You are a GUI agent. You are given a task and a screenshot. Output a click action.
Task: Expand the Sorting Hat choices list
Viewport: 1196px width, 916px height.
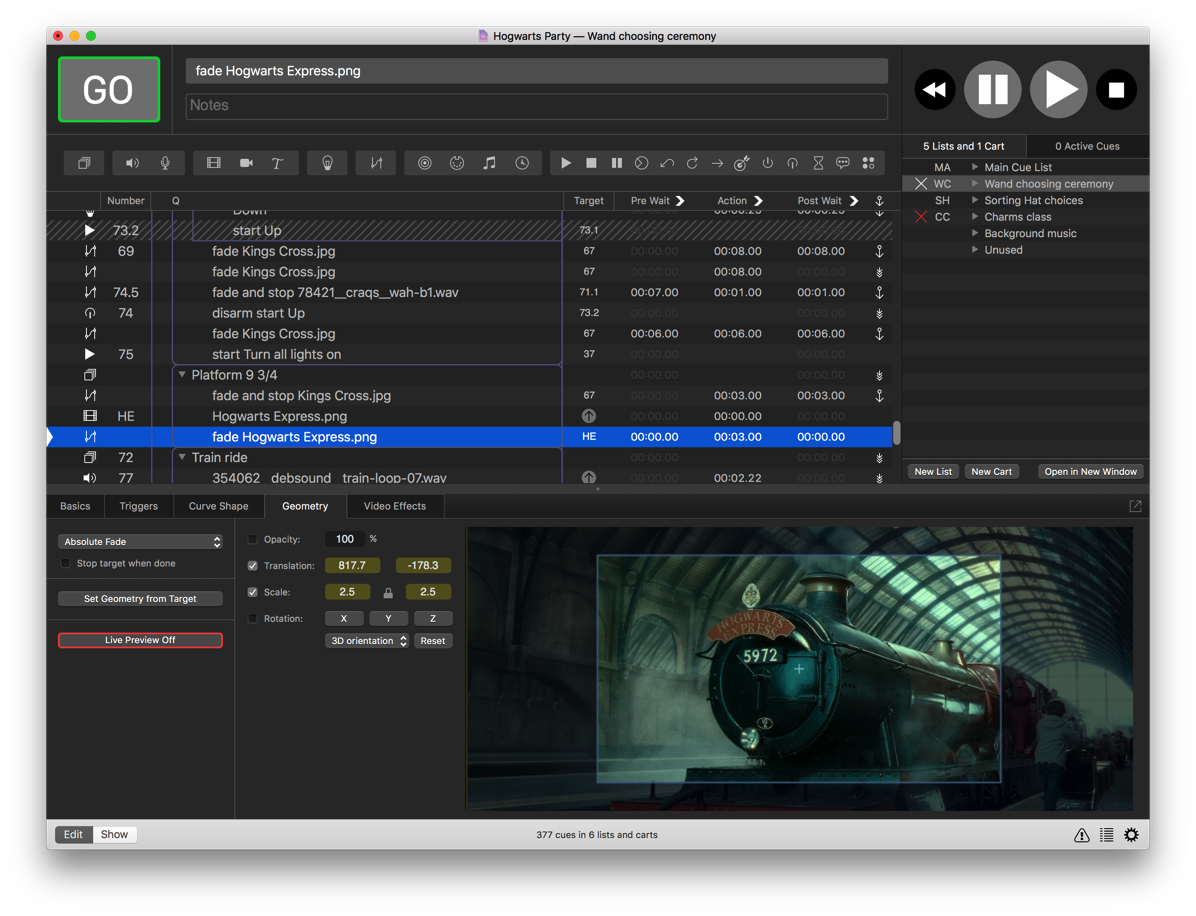pos(975,200)
